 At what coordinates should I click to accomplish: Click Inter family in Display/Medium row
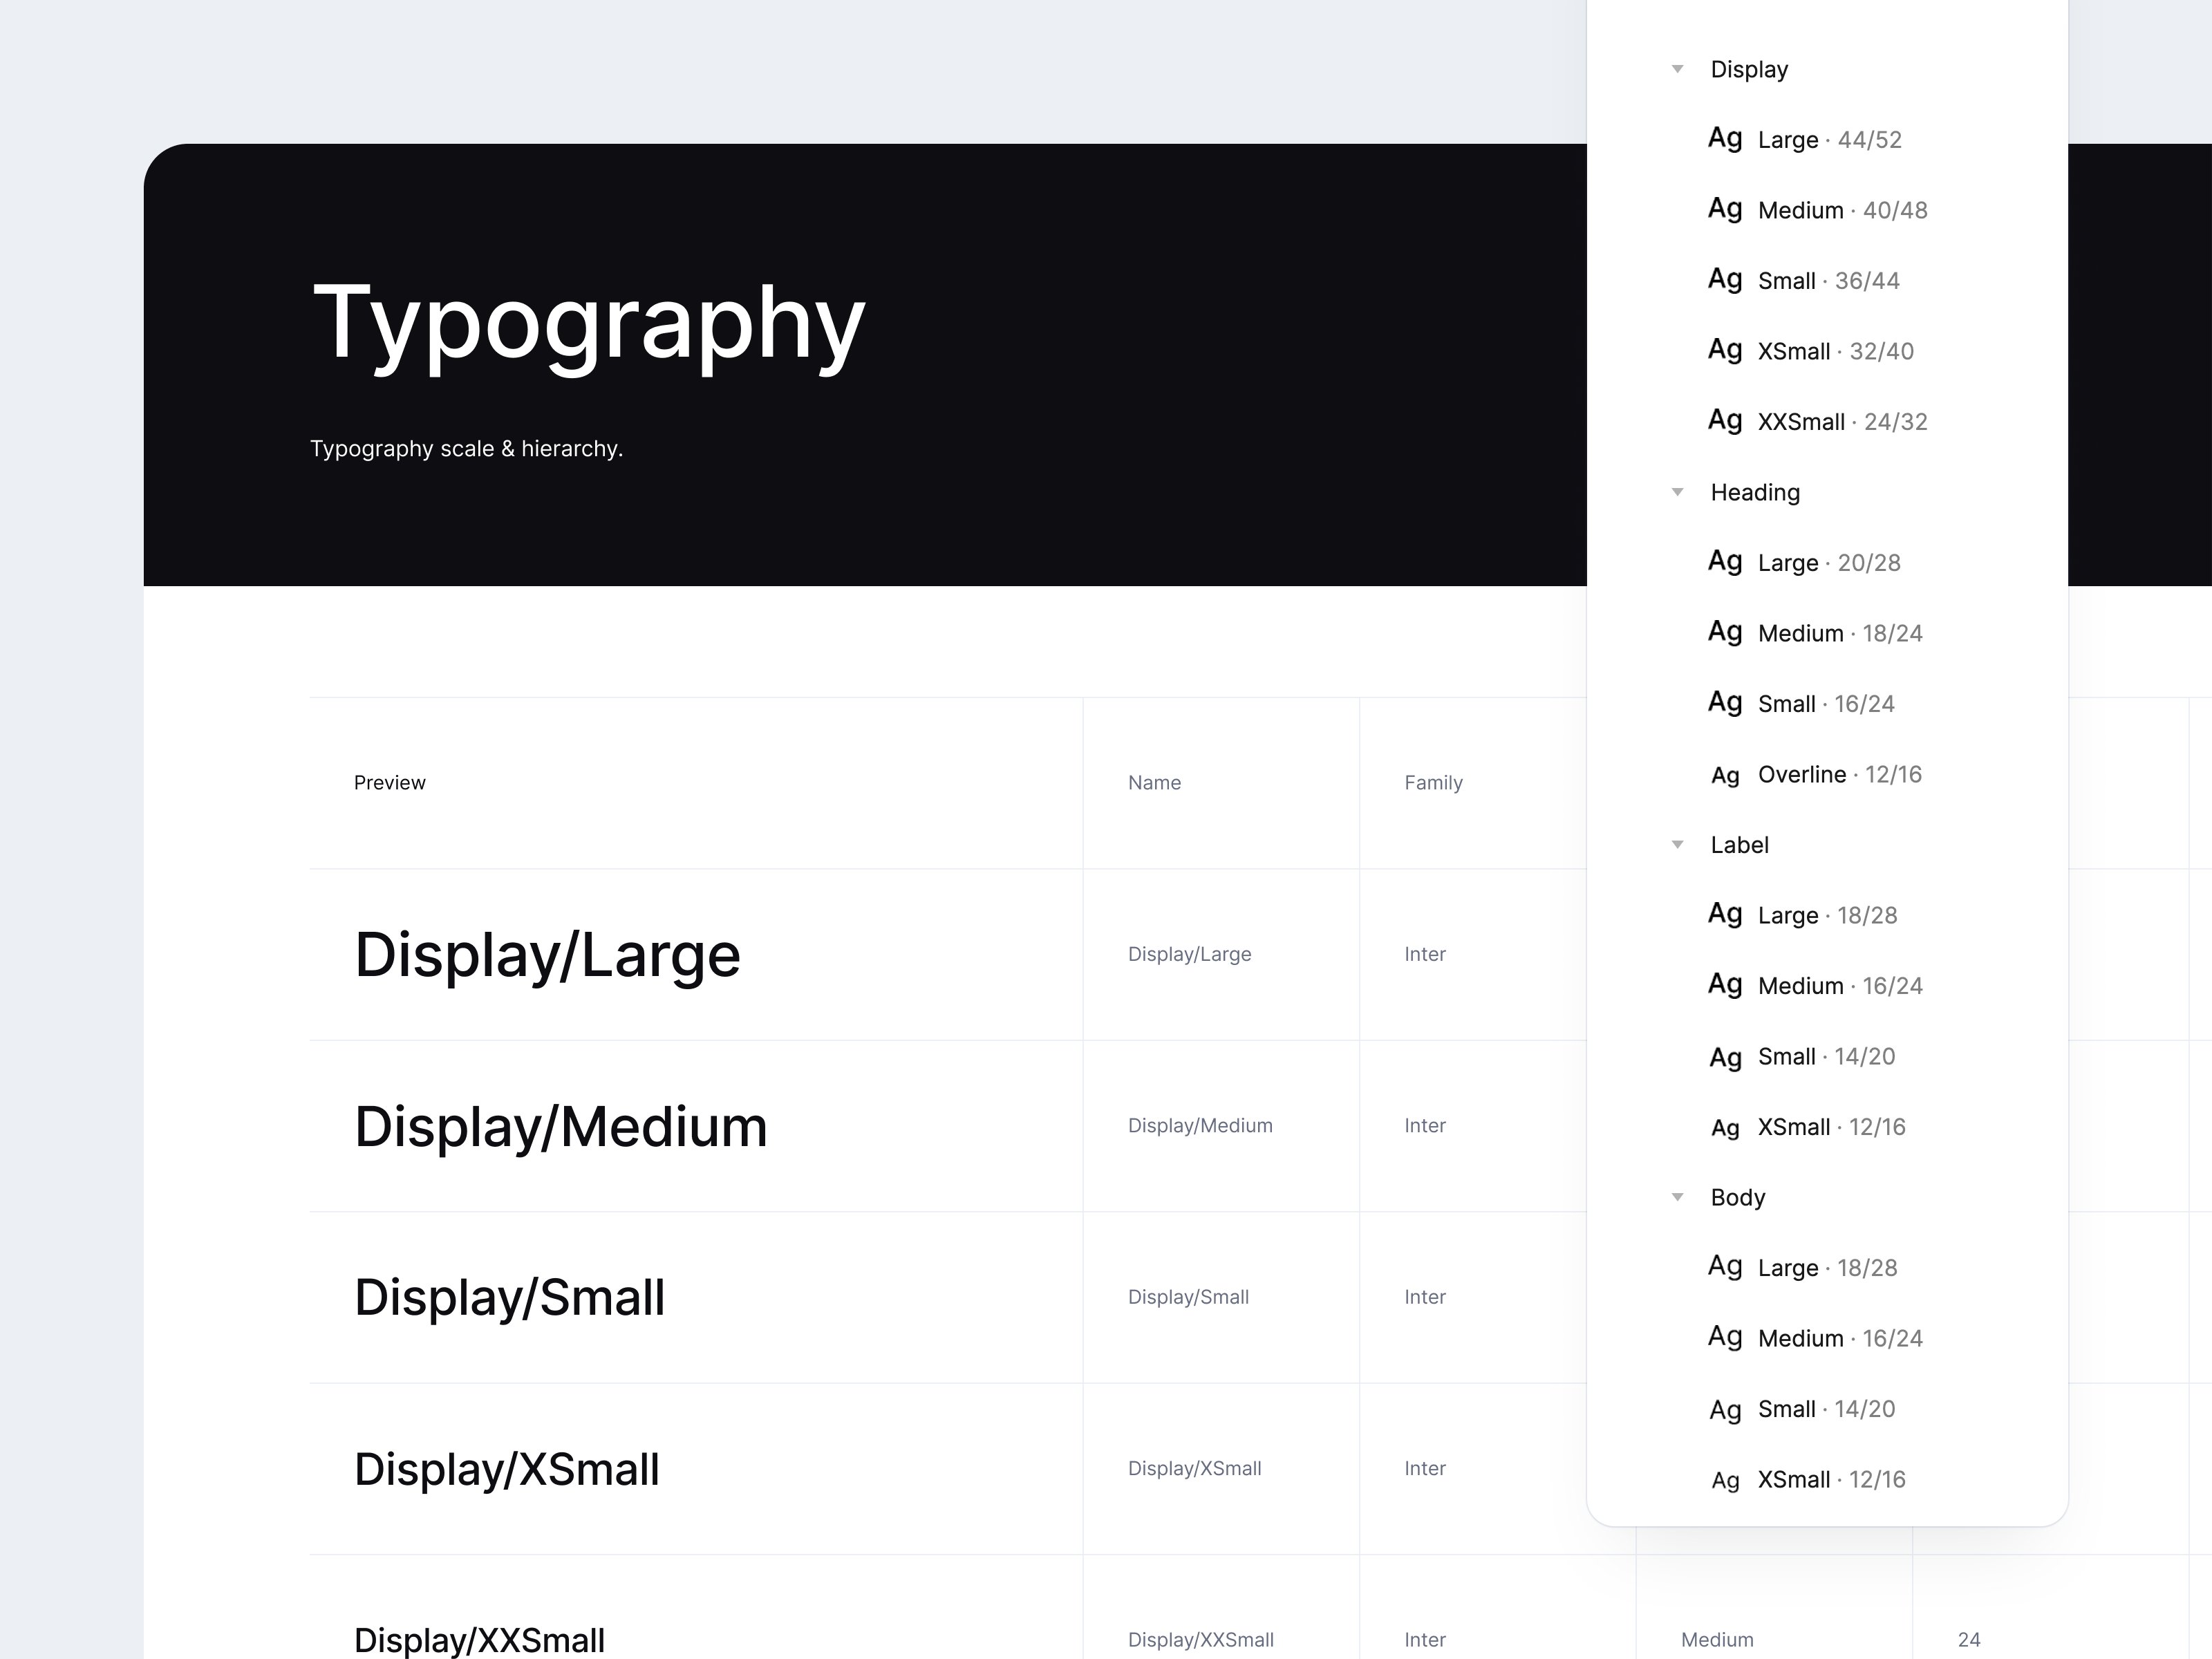tap(1425, 1126)
